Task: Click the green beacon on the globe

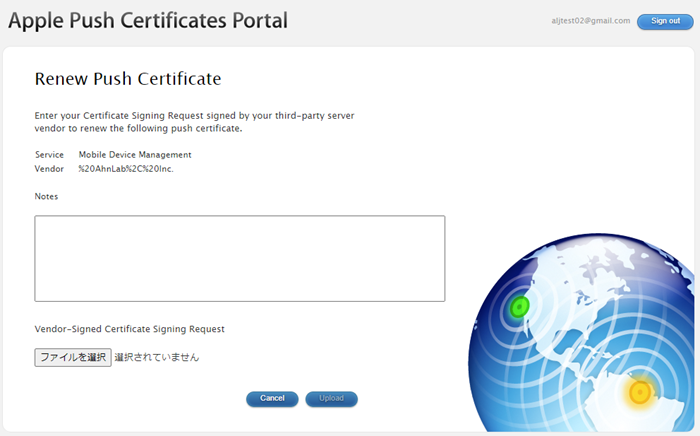Action: [x=519, y=307]
